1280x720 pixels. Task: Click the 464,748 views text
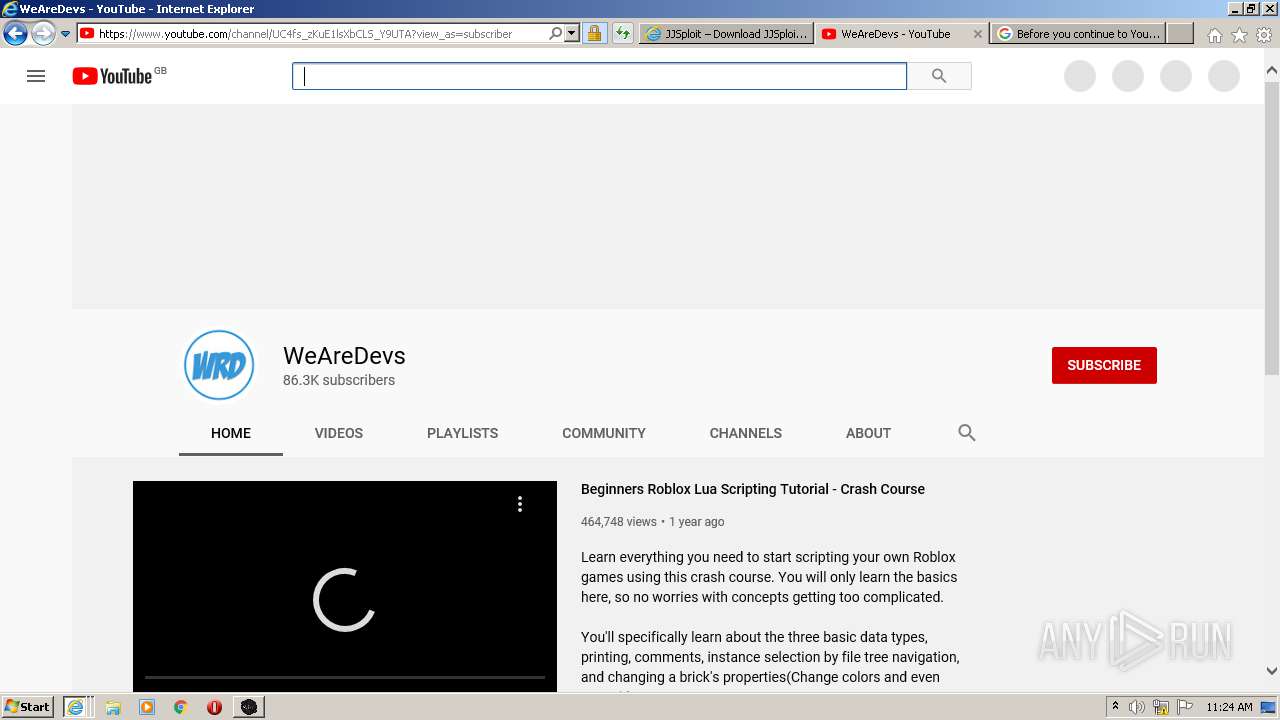tap(619, 522)
